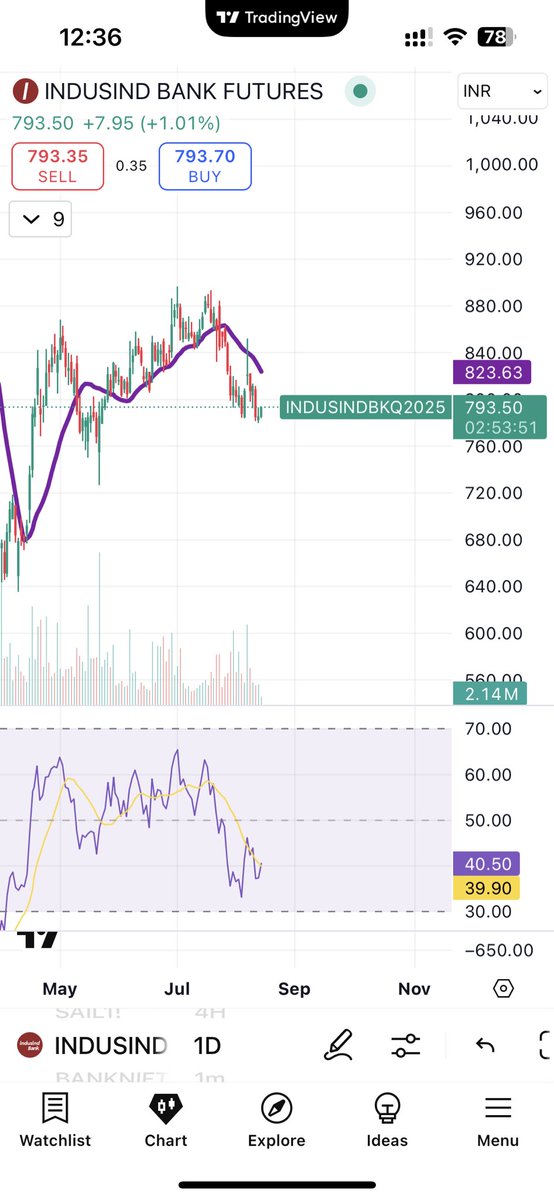The height and width of the screenshot is (1200, 554).
Task: Tap the Wi-Fi icon in status bar
Action: pyautogui.click(x=457, y=38)
